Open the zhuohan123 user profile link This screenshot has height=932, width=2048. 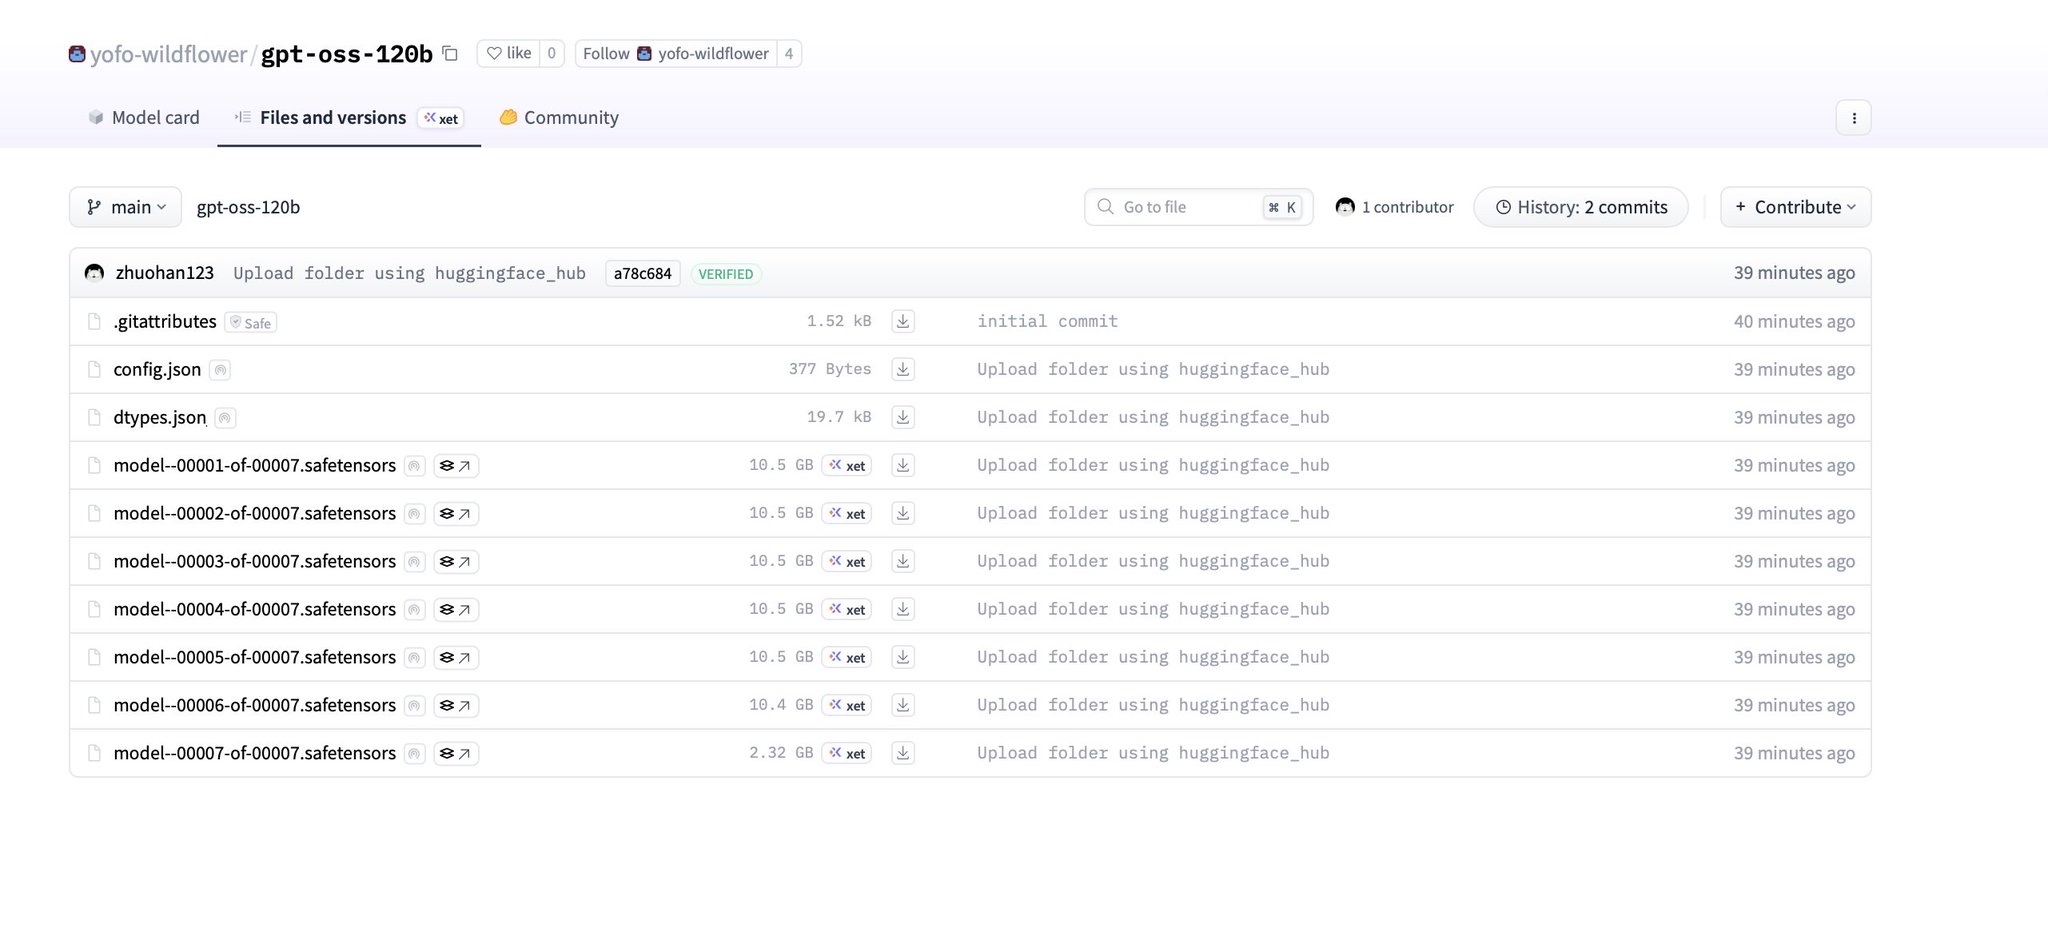point(164,273)
